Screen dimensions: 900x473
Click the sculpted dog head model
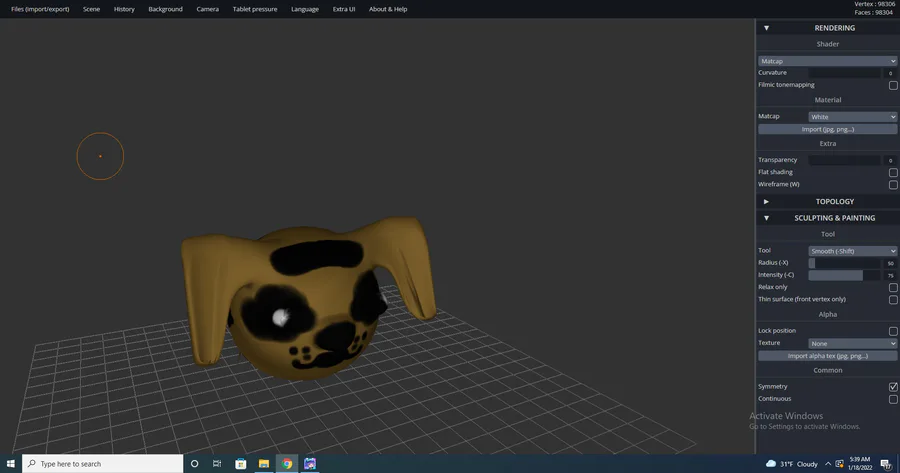click(x=307, y=298)
